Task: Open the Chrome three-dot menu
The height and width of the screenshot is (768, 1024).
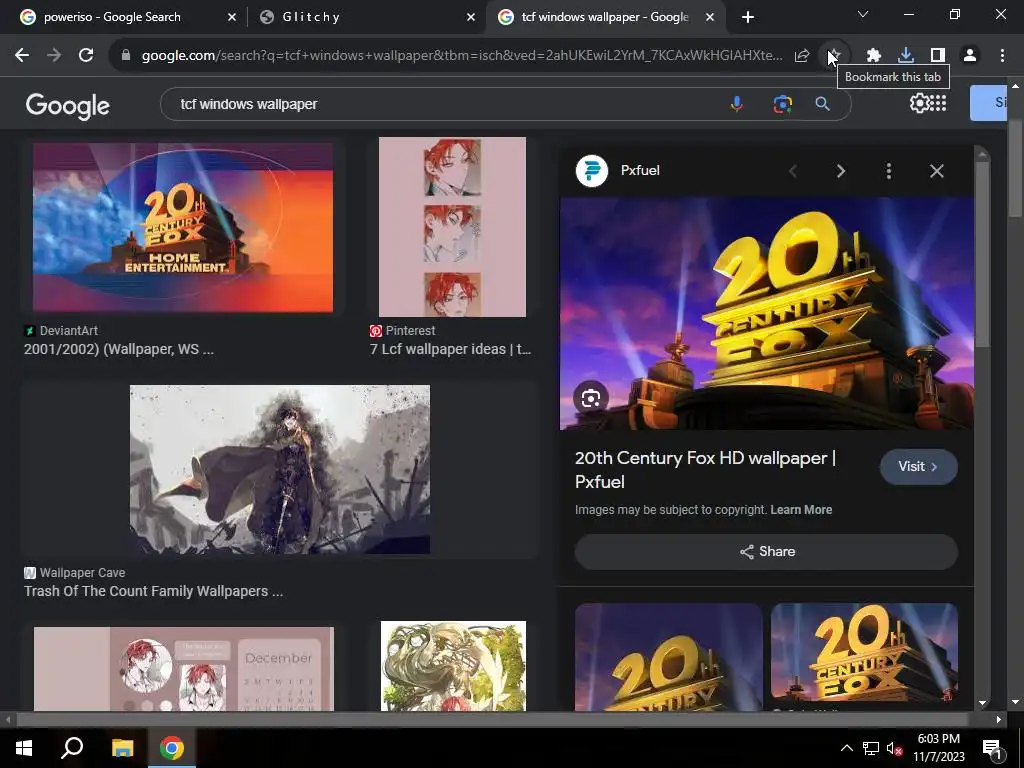Action: click(x=1002, y=56)
